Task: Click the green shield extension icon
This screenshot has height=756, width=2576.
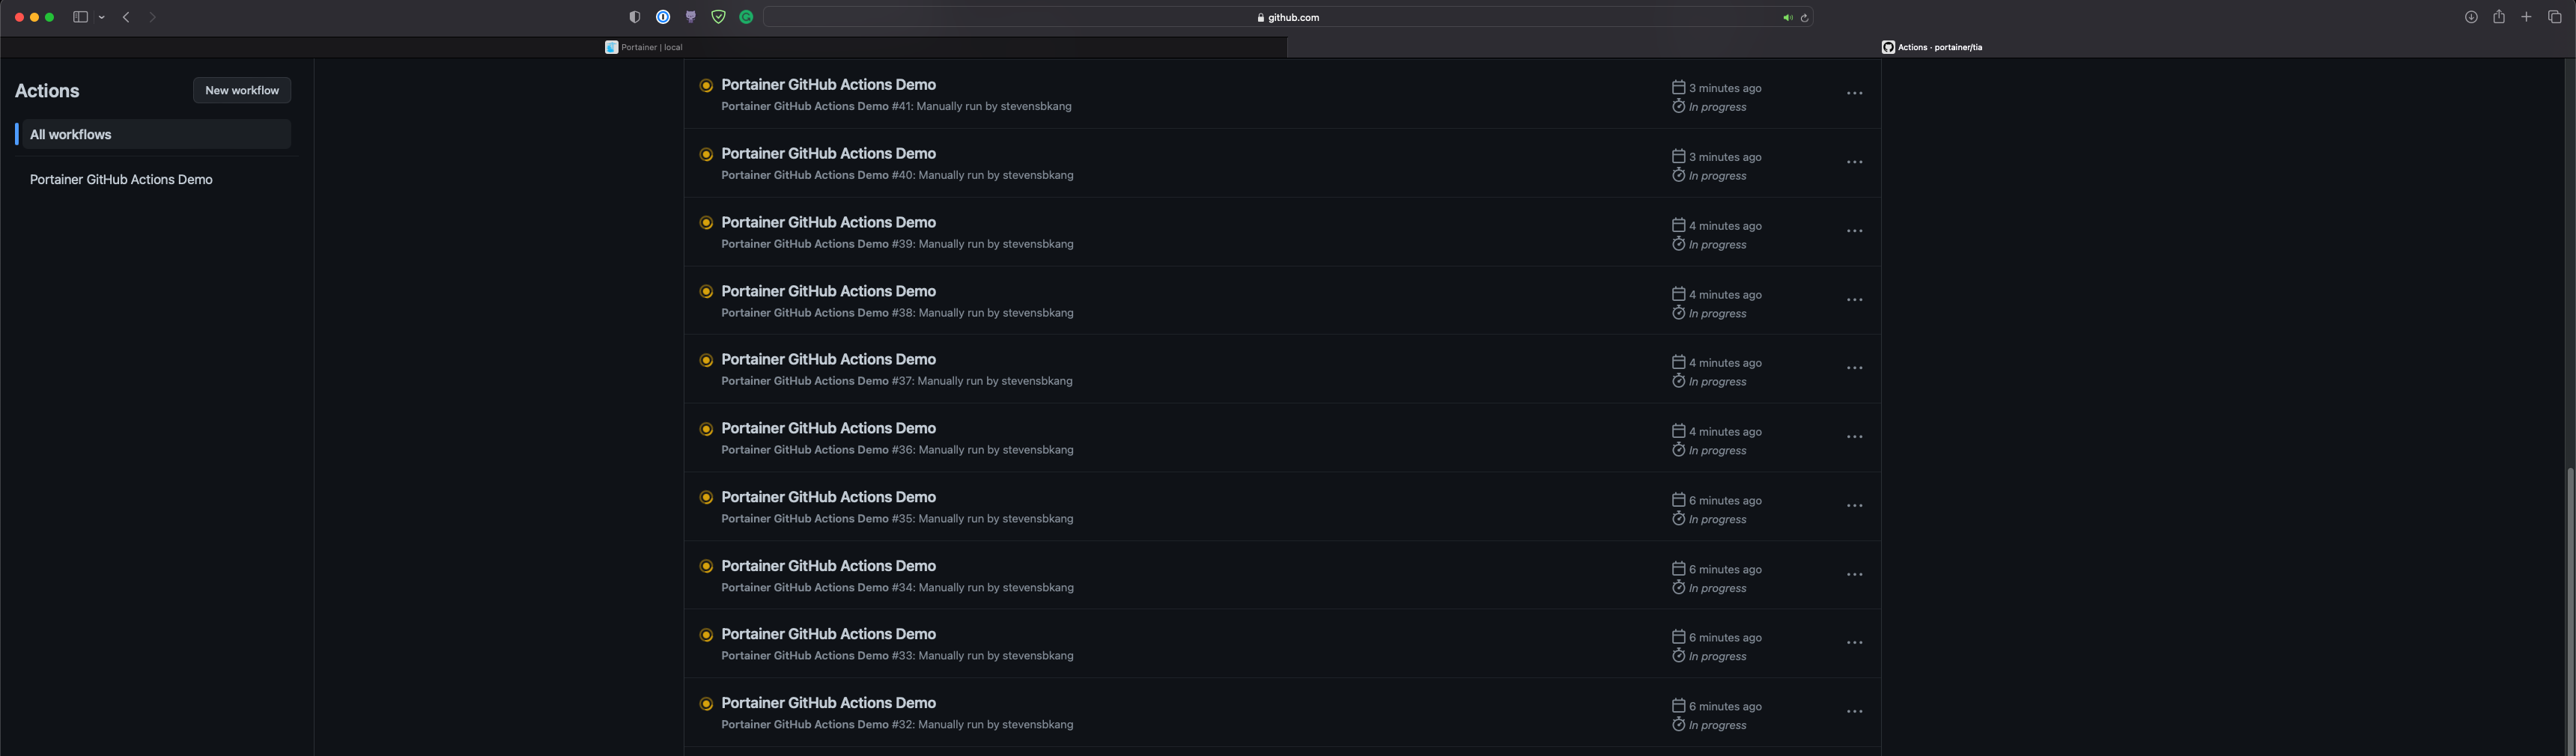Action: [x=718, y=17]
